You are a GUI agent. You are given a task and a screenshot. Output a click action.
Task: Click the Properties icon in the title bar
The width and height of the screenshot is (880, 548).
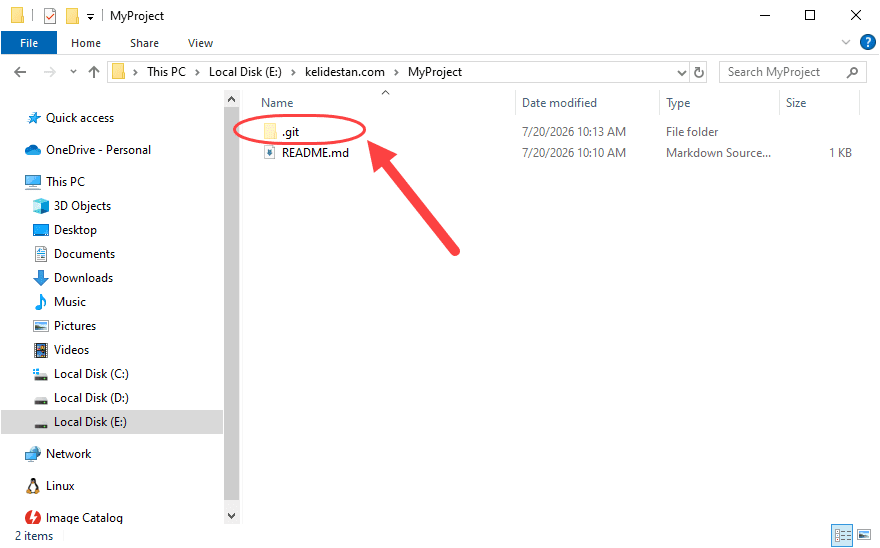(50, 16)
